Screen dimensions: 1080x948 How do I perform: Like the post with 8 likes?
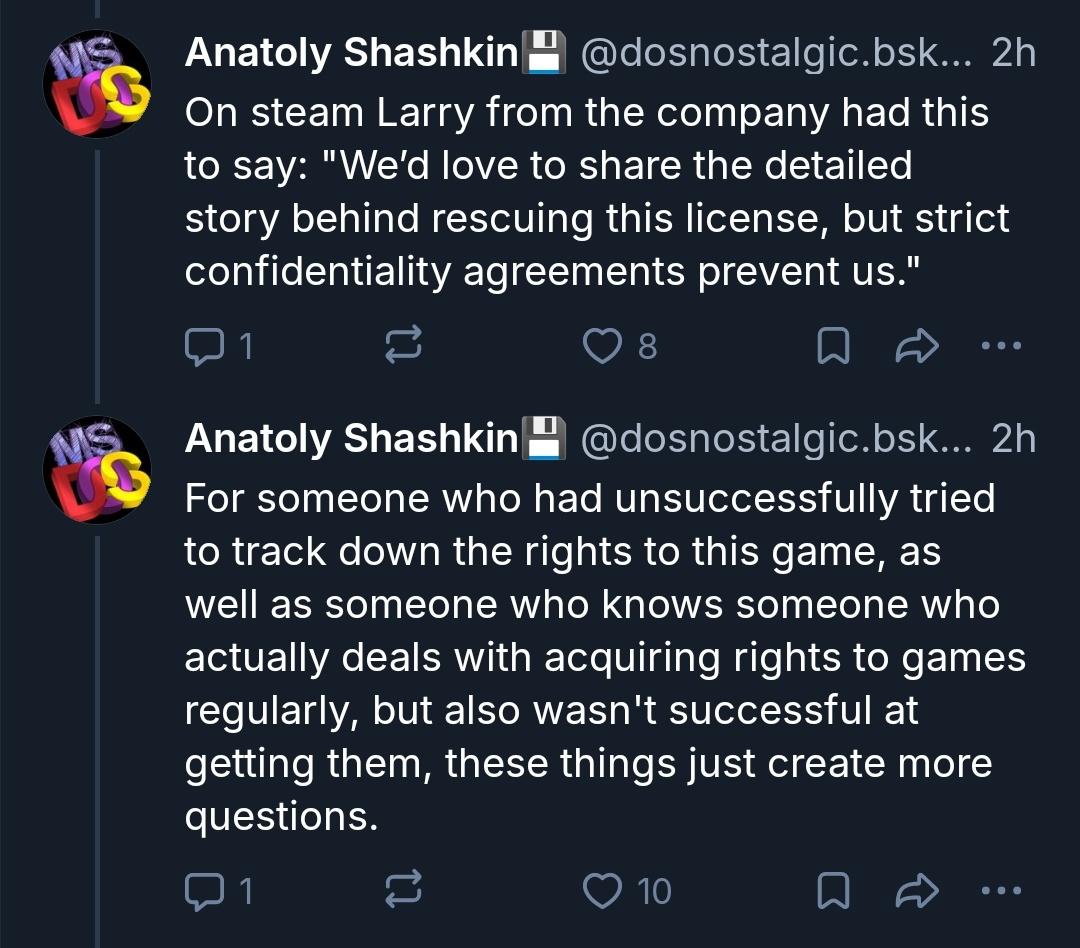coord(603,346)
